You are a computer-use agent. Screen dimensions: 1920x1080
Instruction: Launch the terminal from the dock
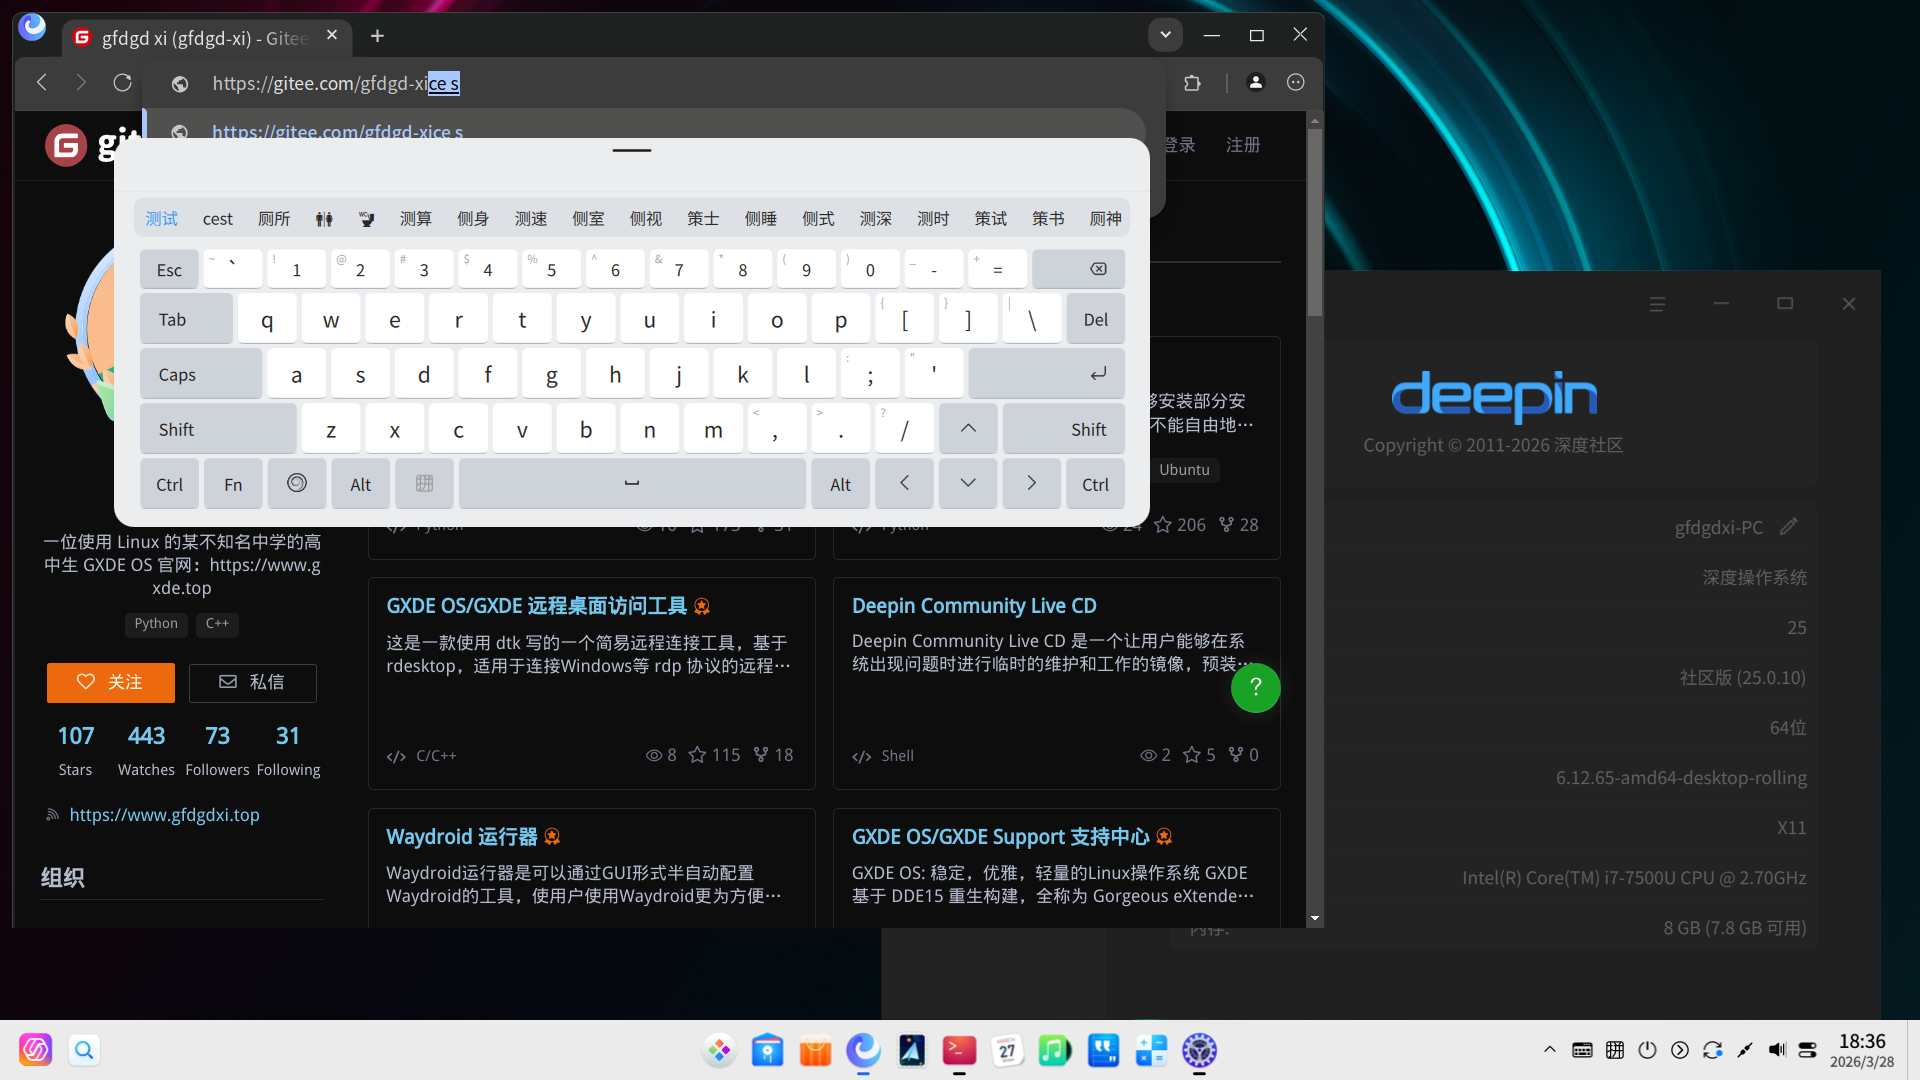959,1050
